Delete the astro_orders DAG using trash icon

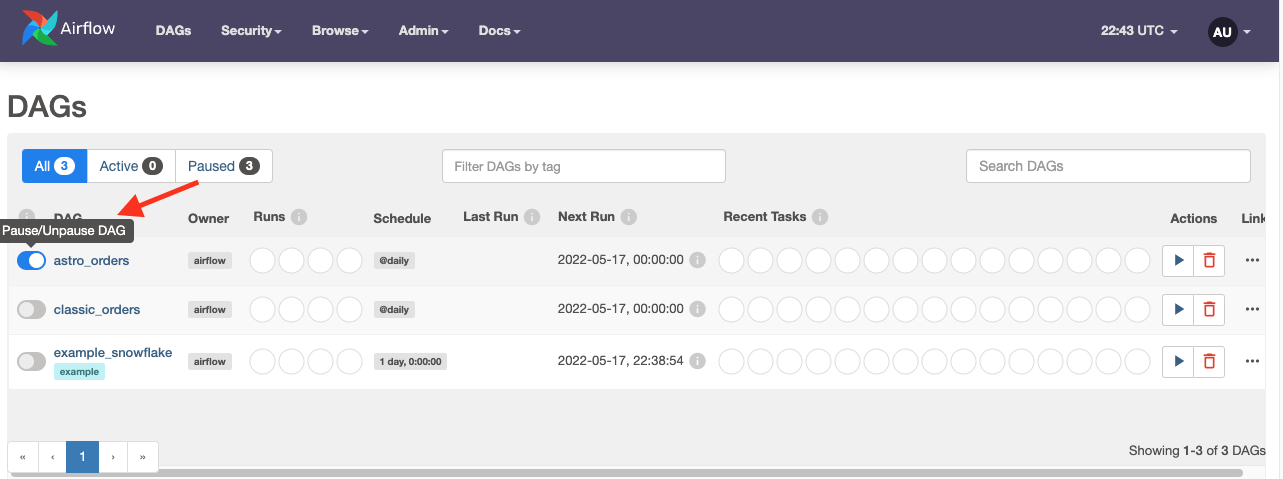pyautogui.click(x=1209, y=260)
